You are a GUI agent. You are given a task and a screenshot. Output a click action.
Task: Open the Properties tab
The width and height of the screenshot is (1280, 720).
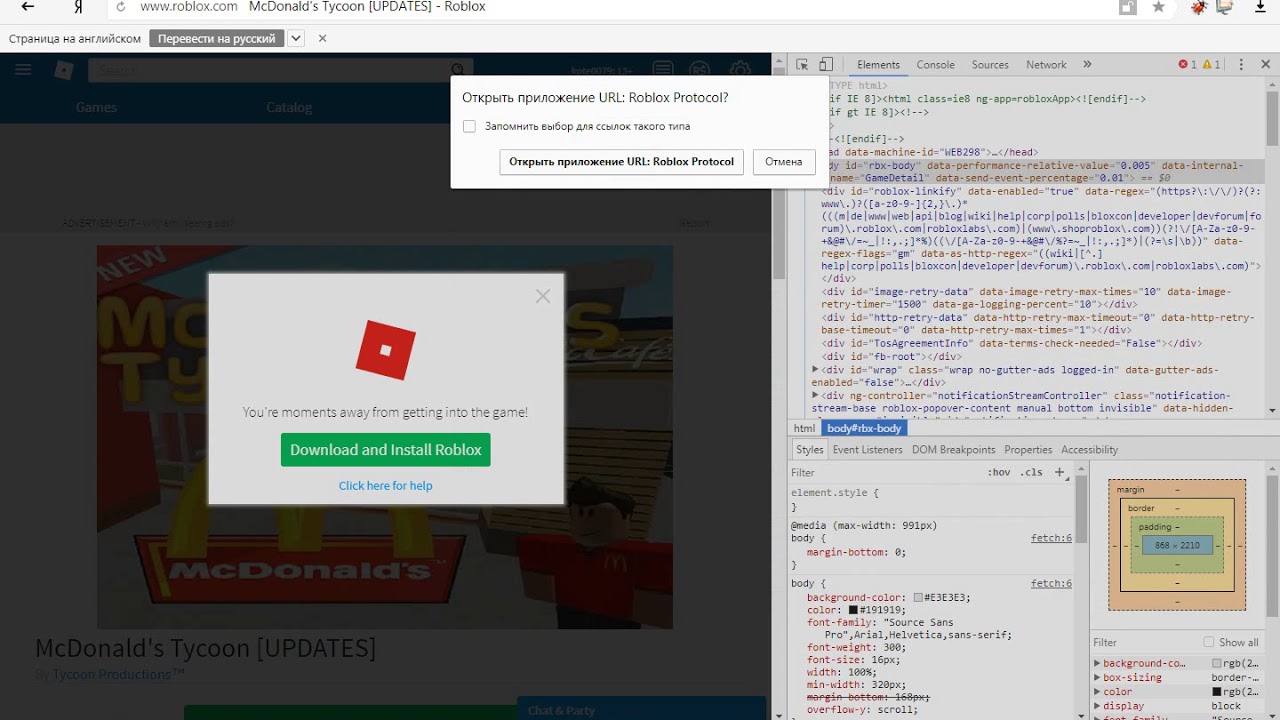point(1028,450)
